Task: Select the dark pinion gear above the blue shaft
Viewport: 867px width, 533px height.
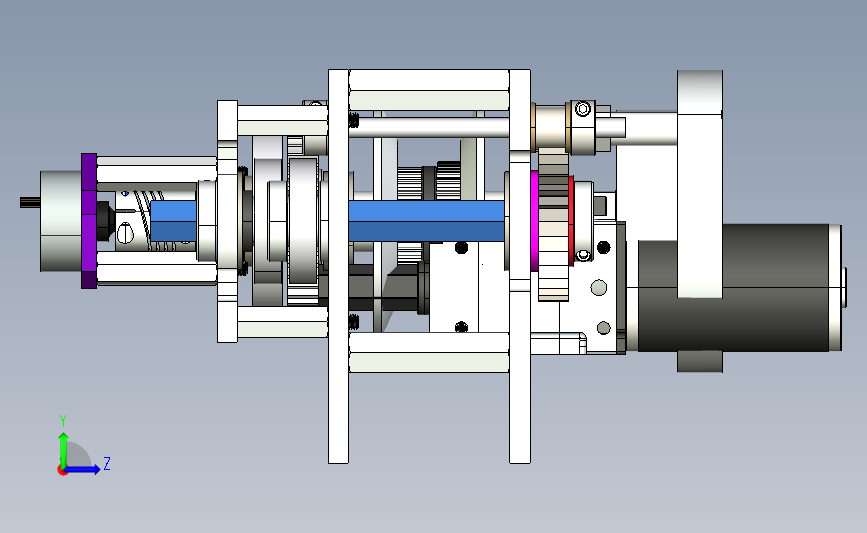Action: click(449, 180)
